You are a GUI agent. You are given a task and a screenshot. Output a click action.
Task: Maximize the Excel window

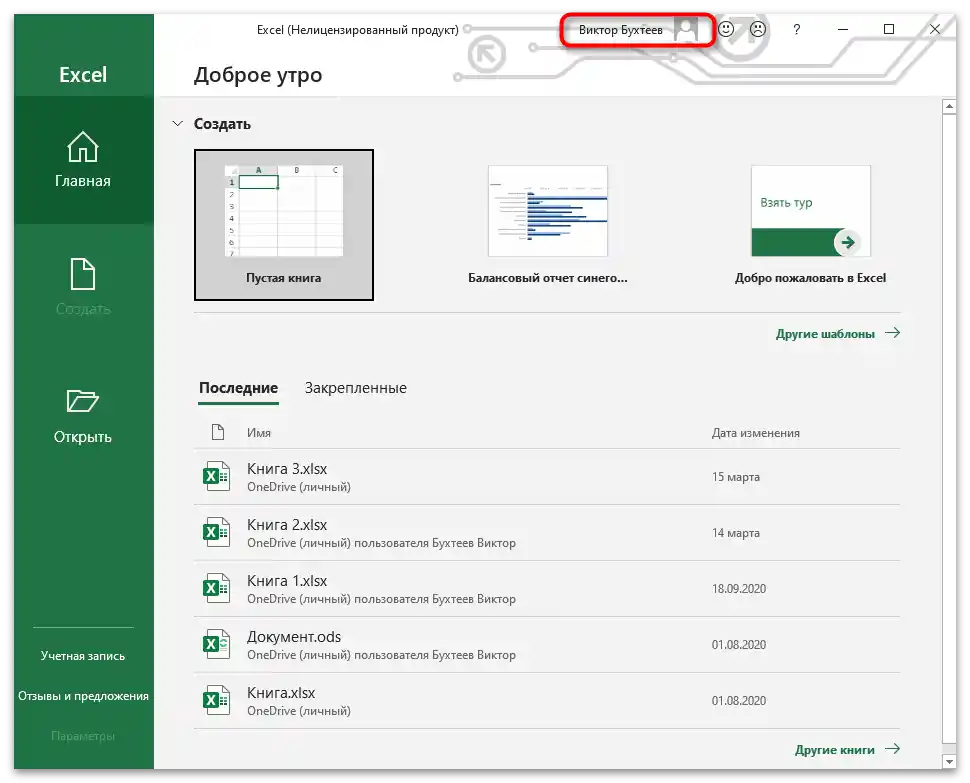[889, 29]
